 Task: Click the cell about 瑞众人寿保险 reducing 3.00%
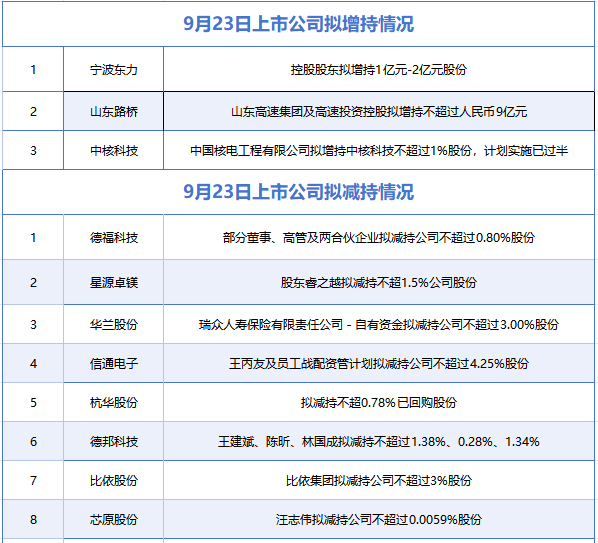[379, 324]
